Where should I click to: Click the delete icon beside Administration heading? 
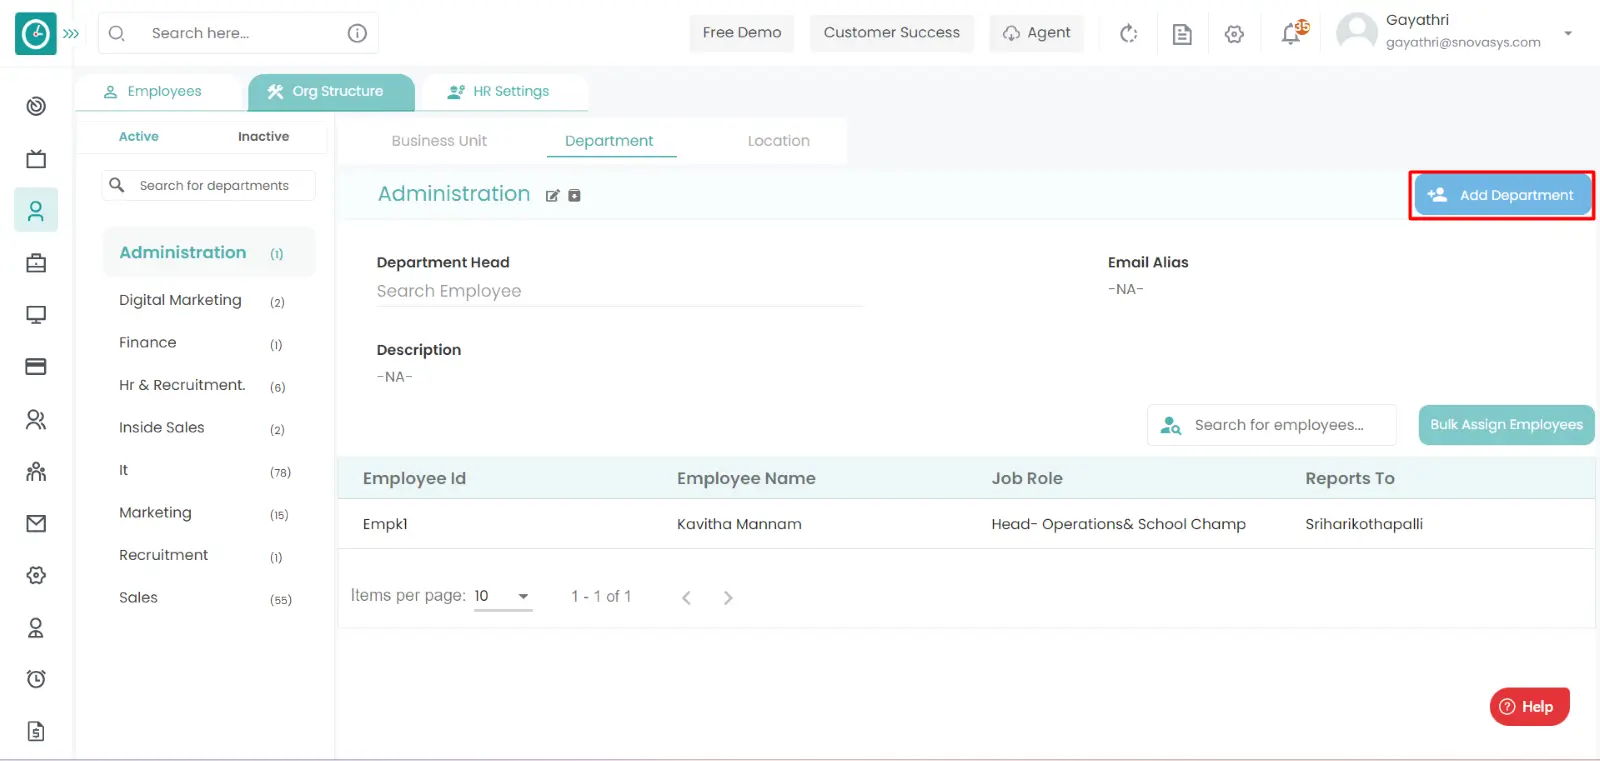pyautogui.click(x=574, y=196)
